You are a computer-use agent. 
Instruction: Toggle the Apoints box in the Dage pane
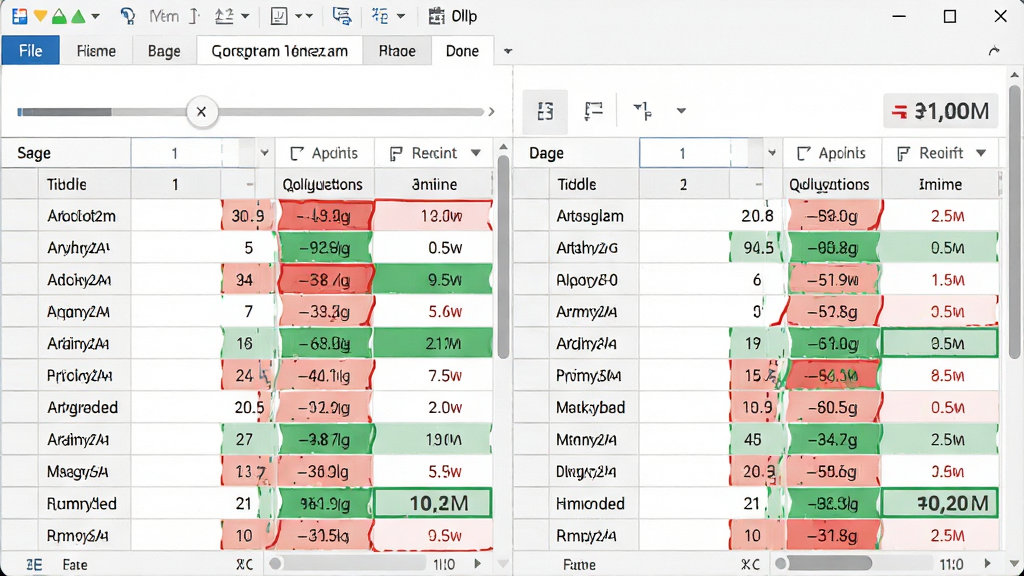click(804, 153)
